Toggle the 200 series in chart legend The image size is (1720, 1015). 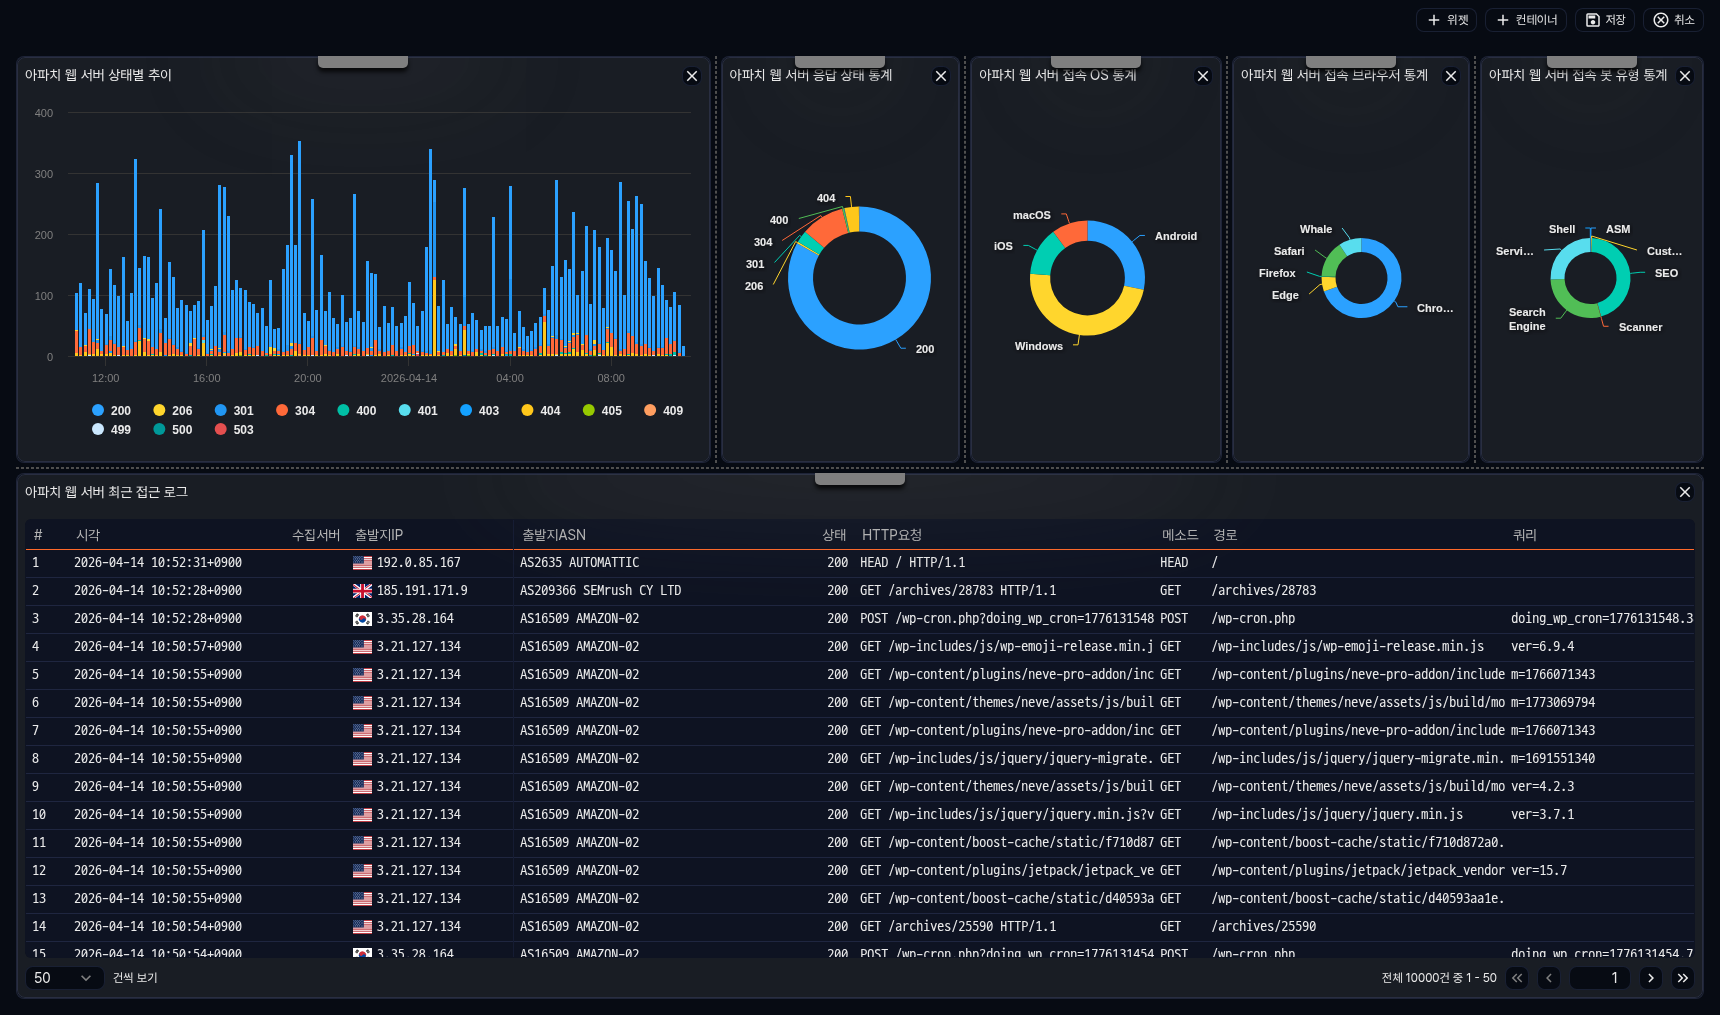(111, 411)
